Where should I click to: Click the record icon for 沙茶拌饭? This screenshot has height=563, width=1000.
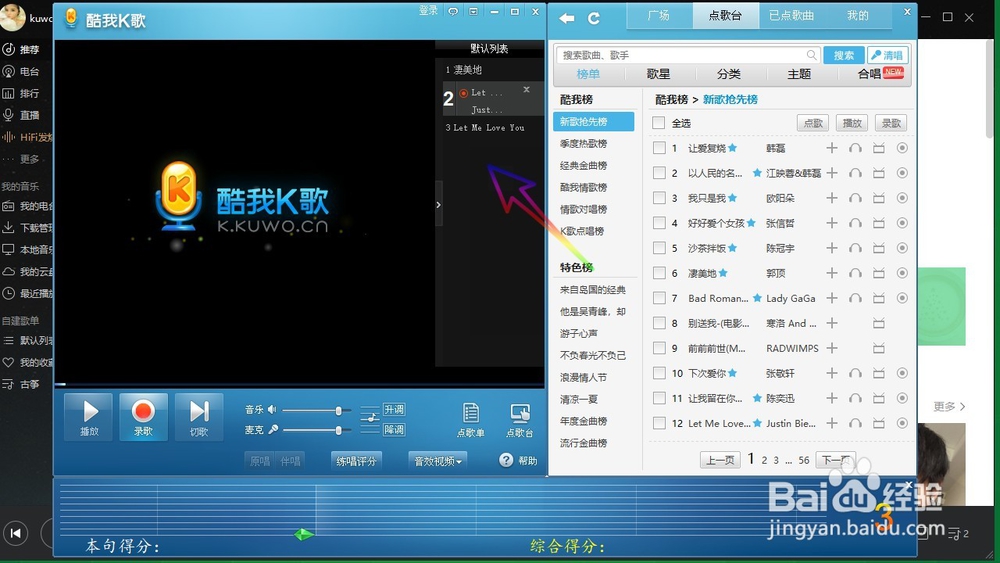click(x=902, y=248)
